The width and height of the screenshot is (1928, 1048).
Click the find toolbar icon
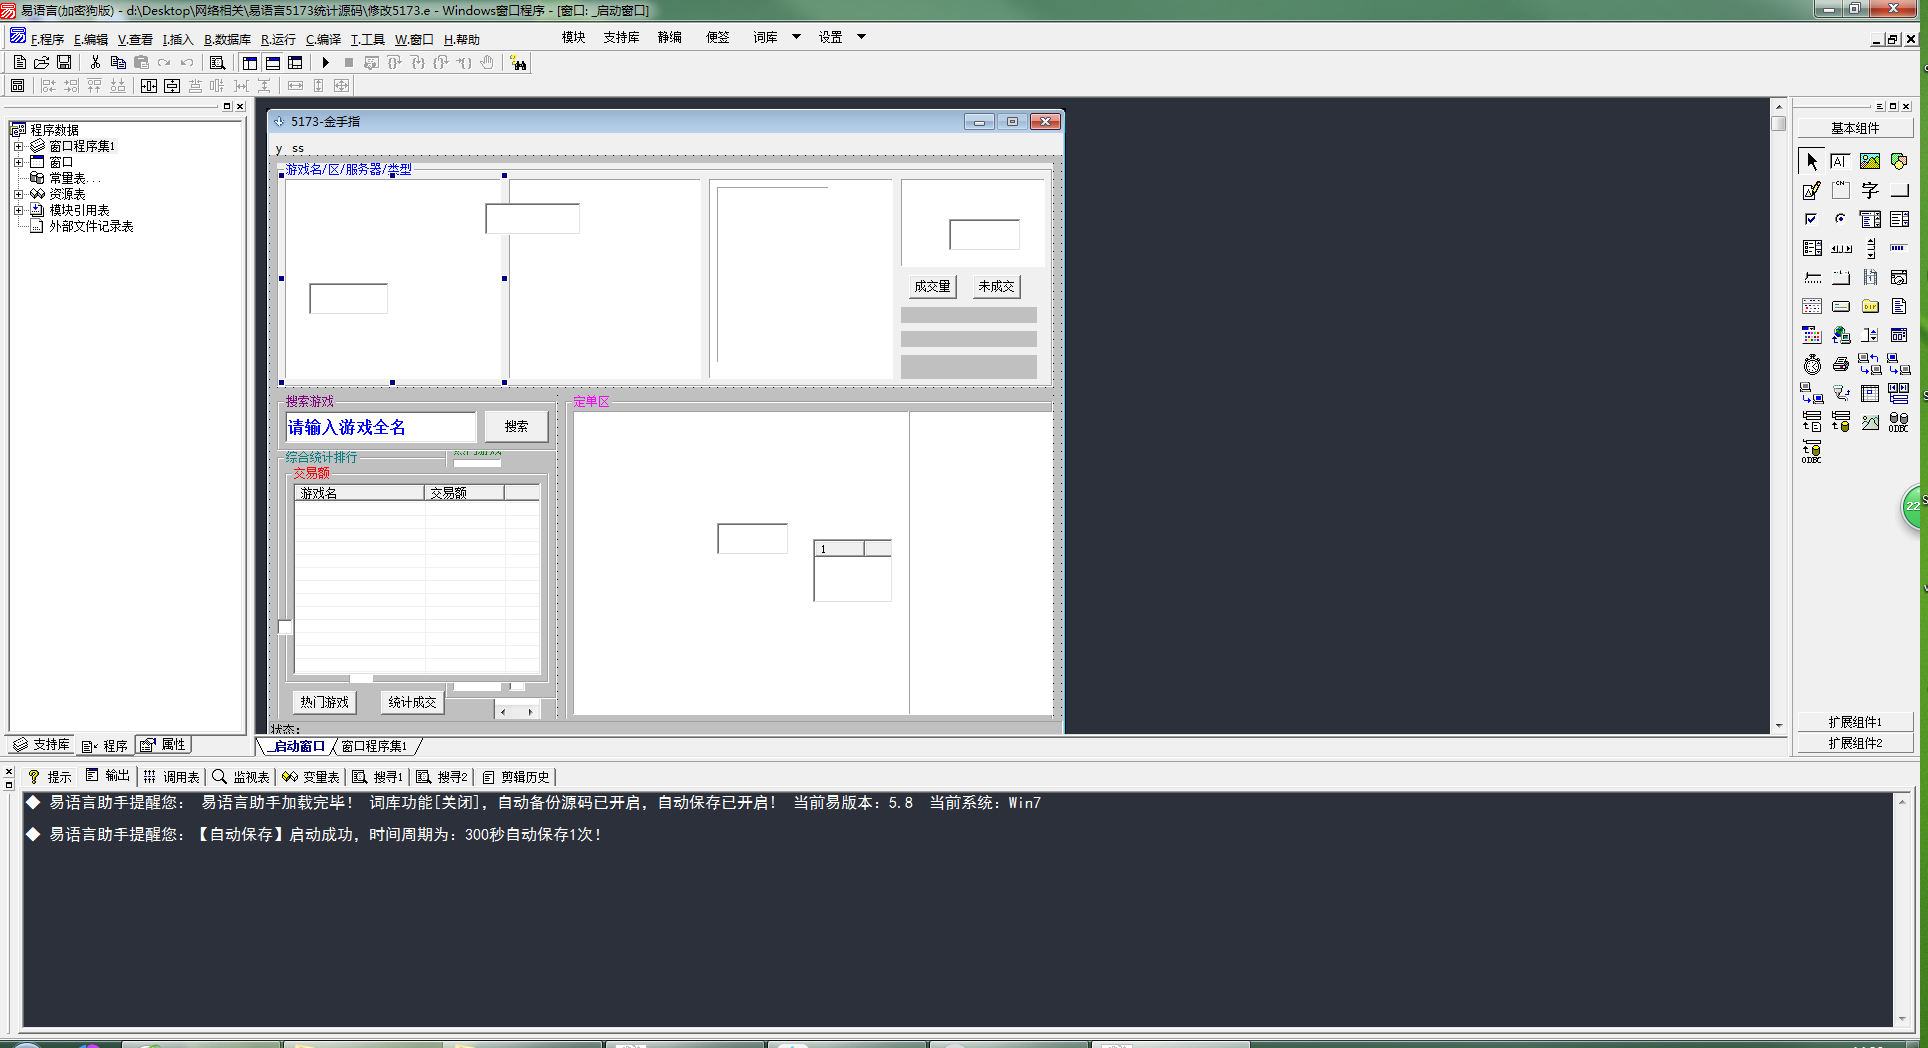tap(217, 63)
